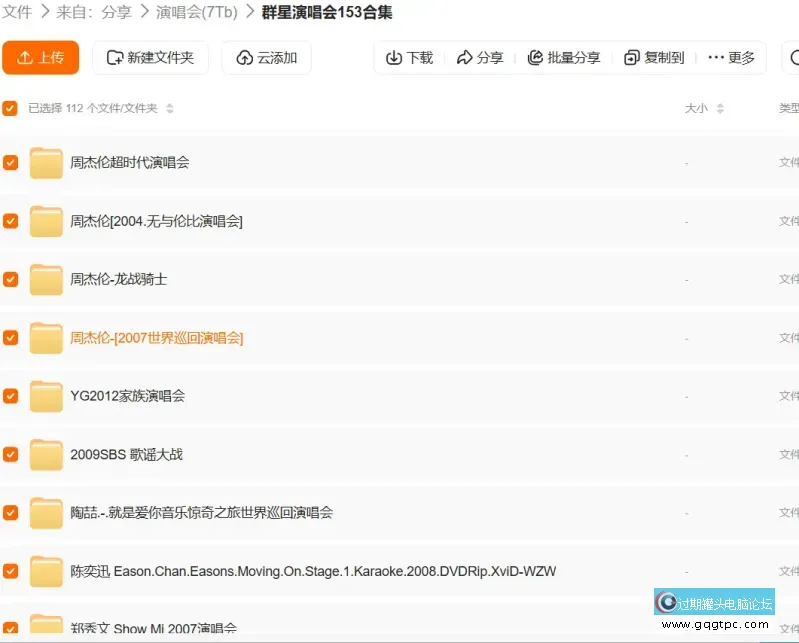Screen dimensions: 799x643
Task: Navigate to 演唱会(7Tb) breadcrumb folder
Action: click(197, 12)
